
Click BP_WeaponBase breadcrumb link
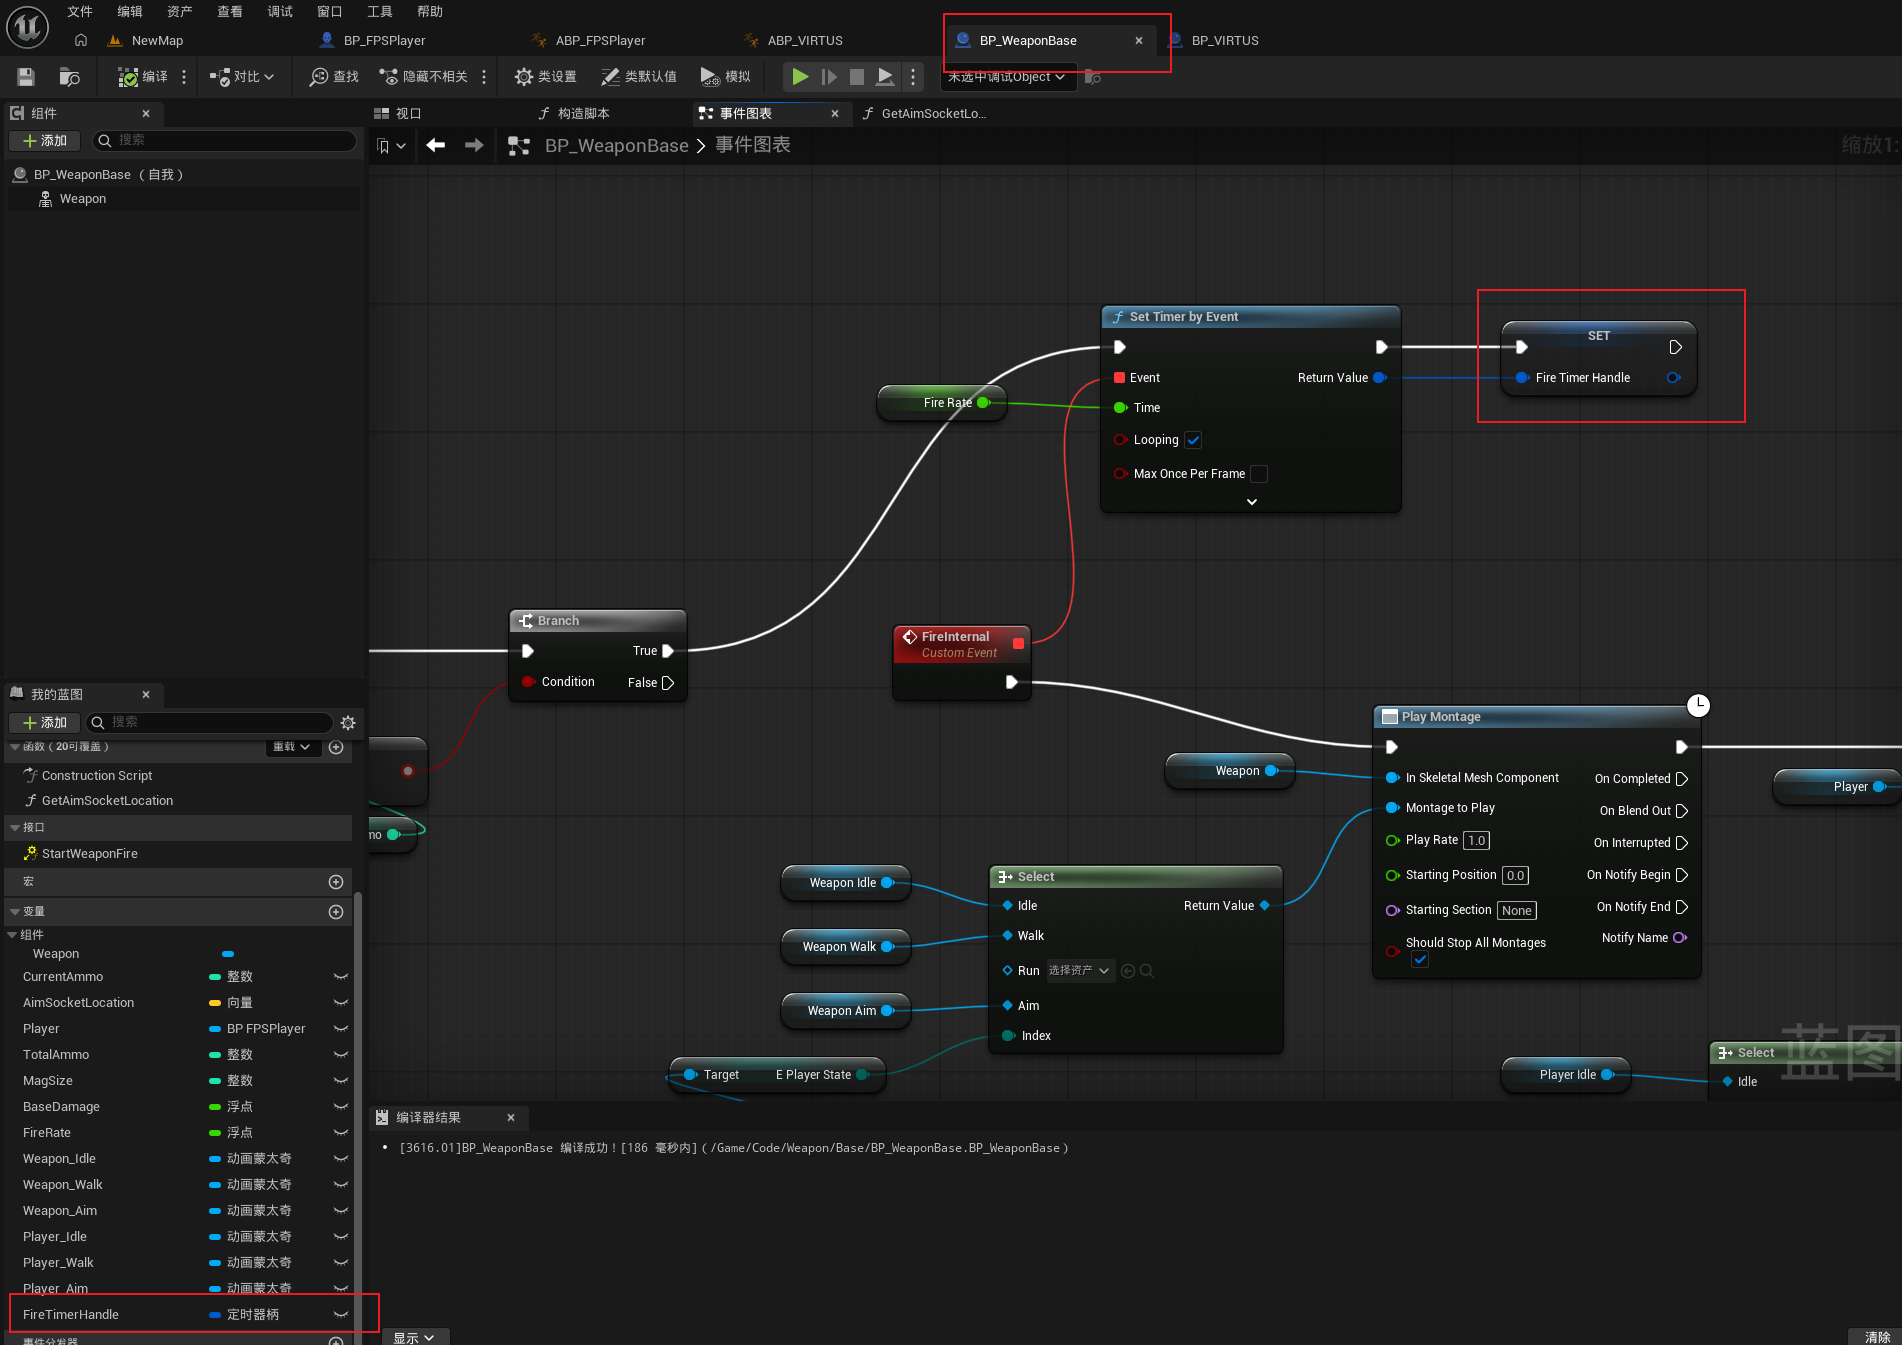[x=616, y=146]
